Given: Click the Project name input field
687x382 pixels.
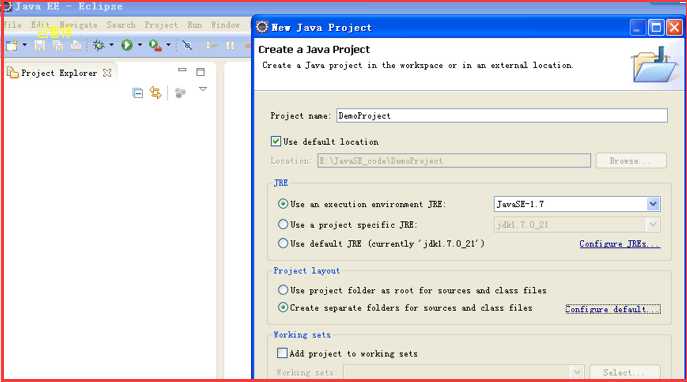Looking at the screenshot, I should 502,116.
